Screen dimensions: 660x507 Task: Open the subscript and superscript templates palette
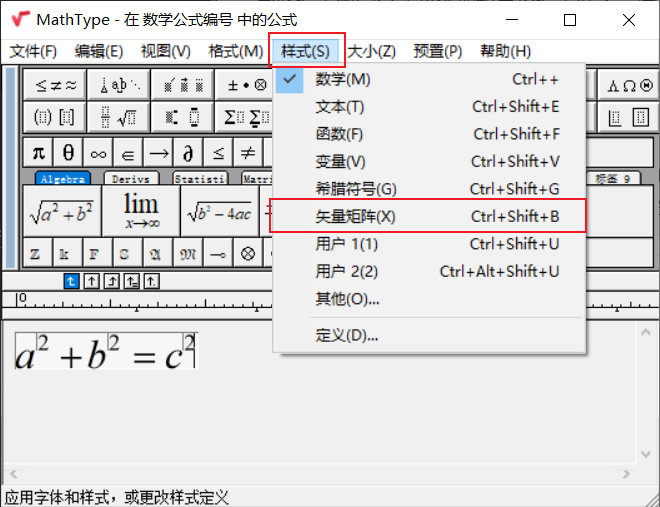(x=183, y=117)
